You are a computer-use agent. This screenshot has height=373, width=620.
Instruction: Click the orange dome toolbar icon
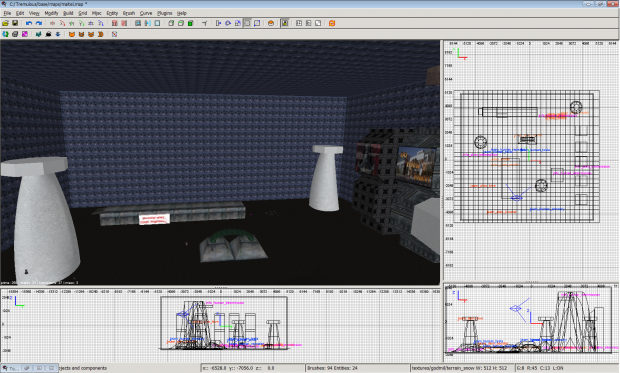pos(271,23)
